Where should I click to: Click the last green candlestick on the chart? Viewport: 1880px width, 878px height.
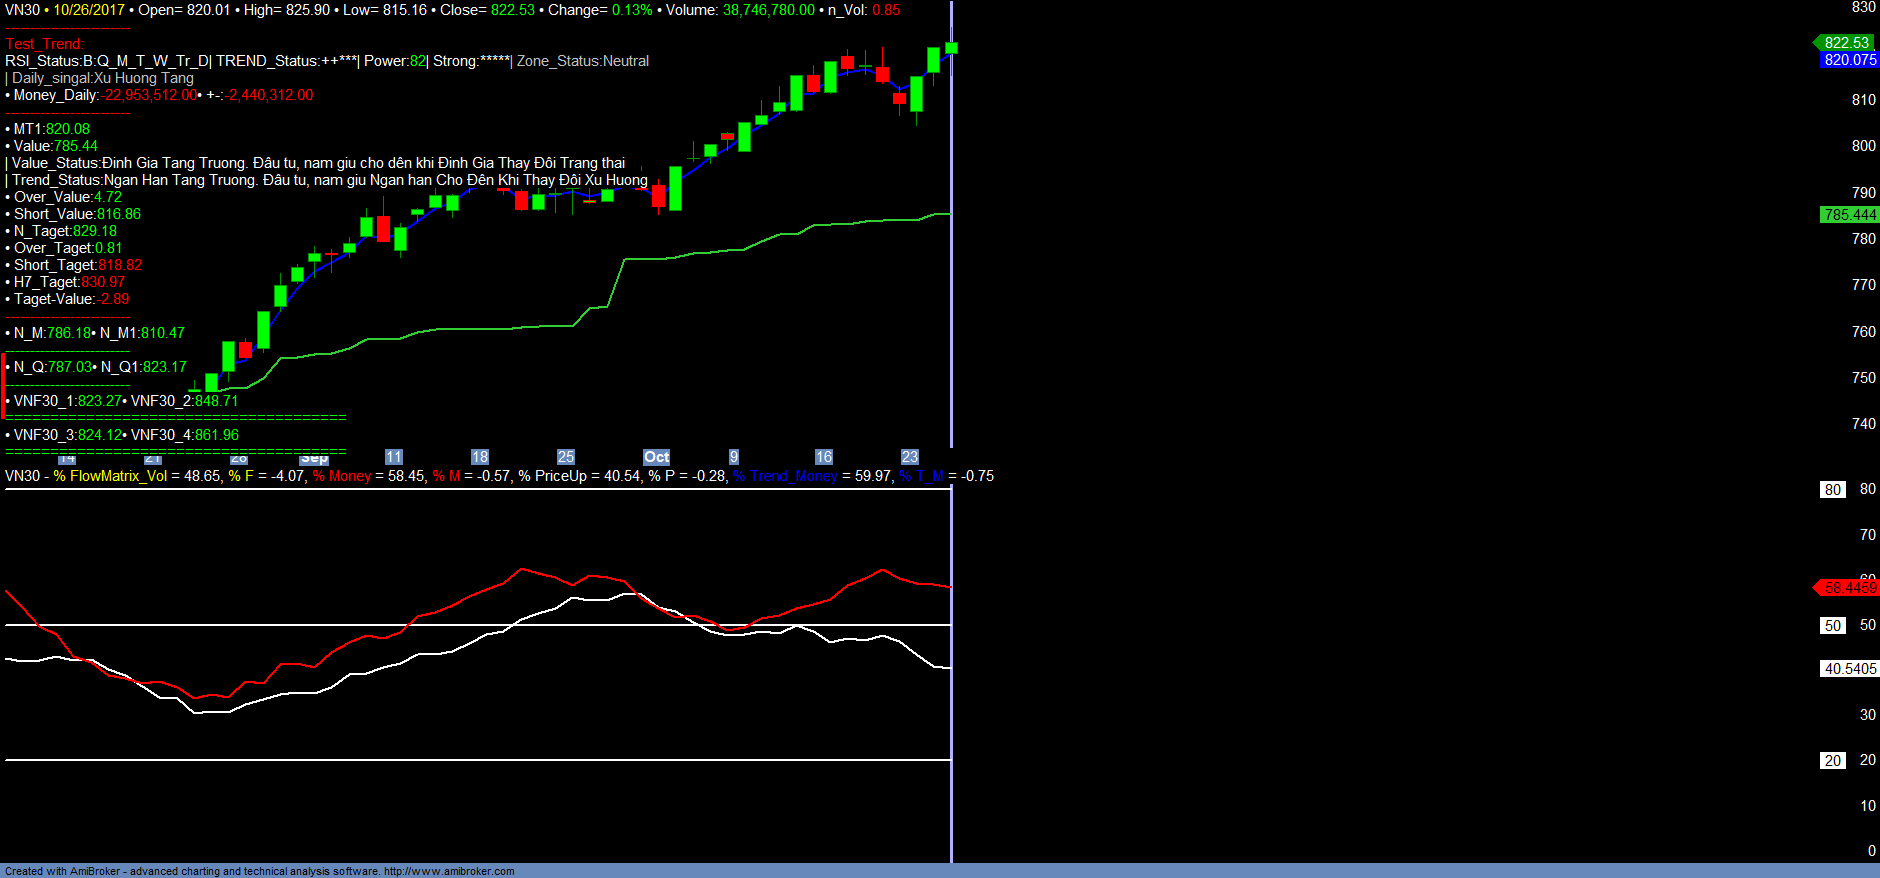(951, 48)
